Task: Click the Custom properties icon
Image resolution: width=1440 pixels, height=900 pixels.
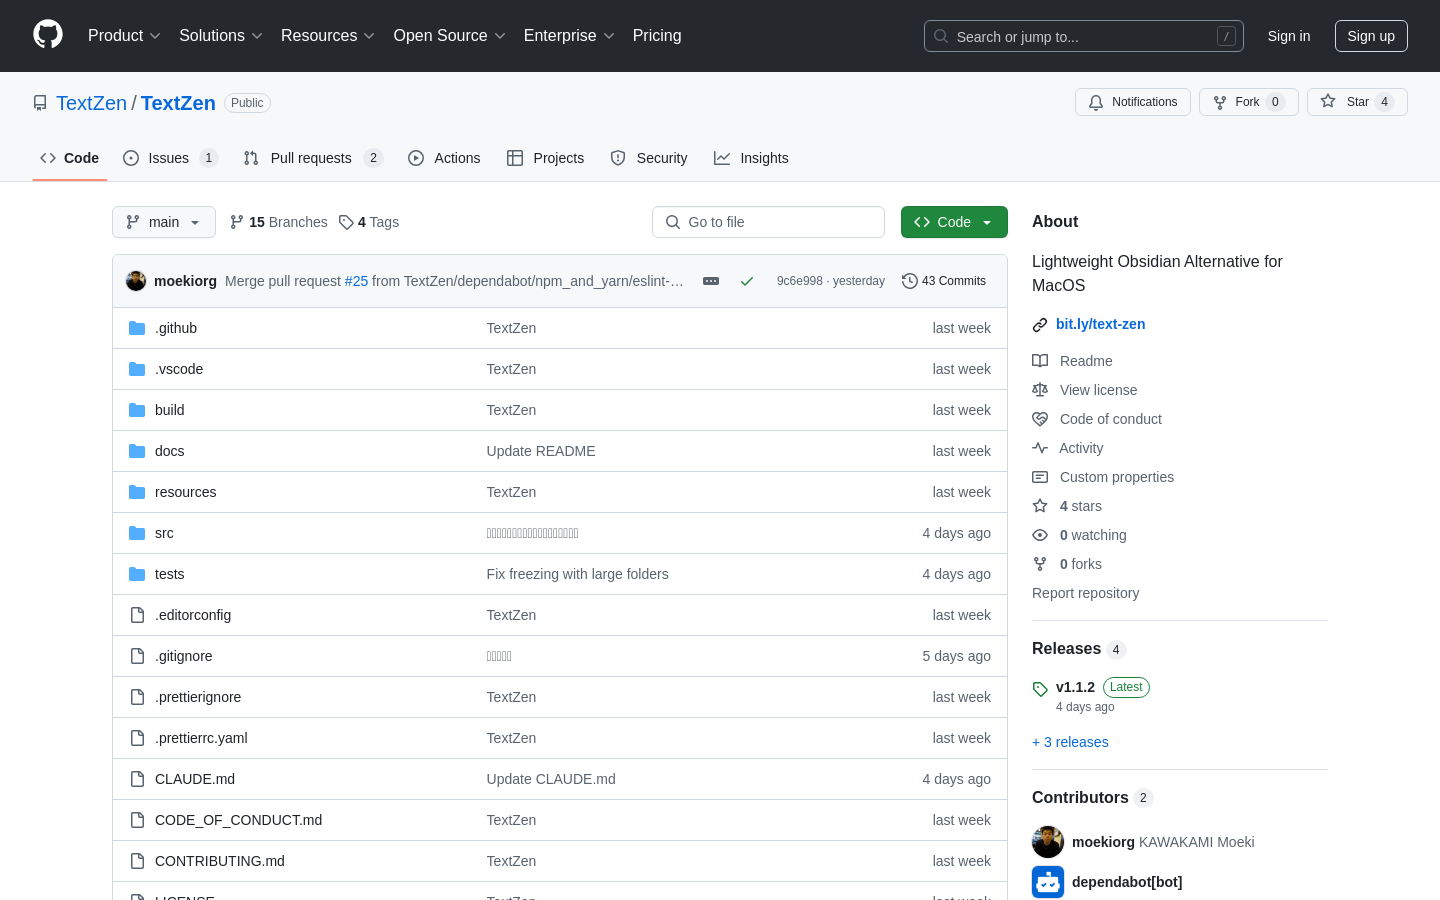Action: pos(1040,477)
